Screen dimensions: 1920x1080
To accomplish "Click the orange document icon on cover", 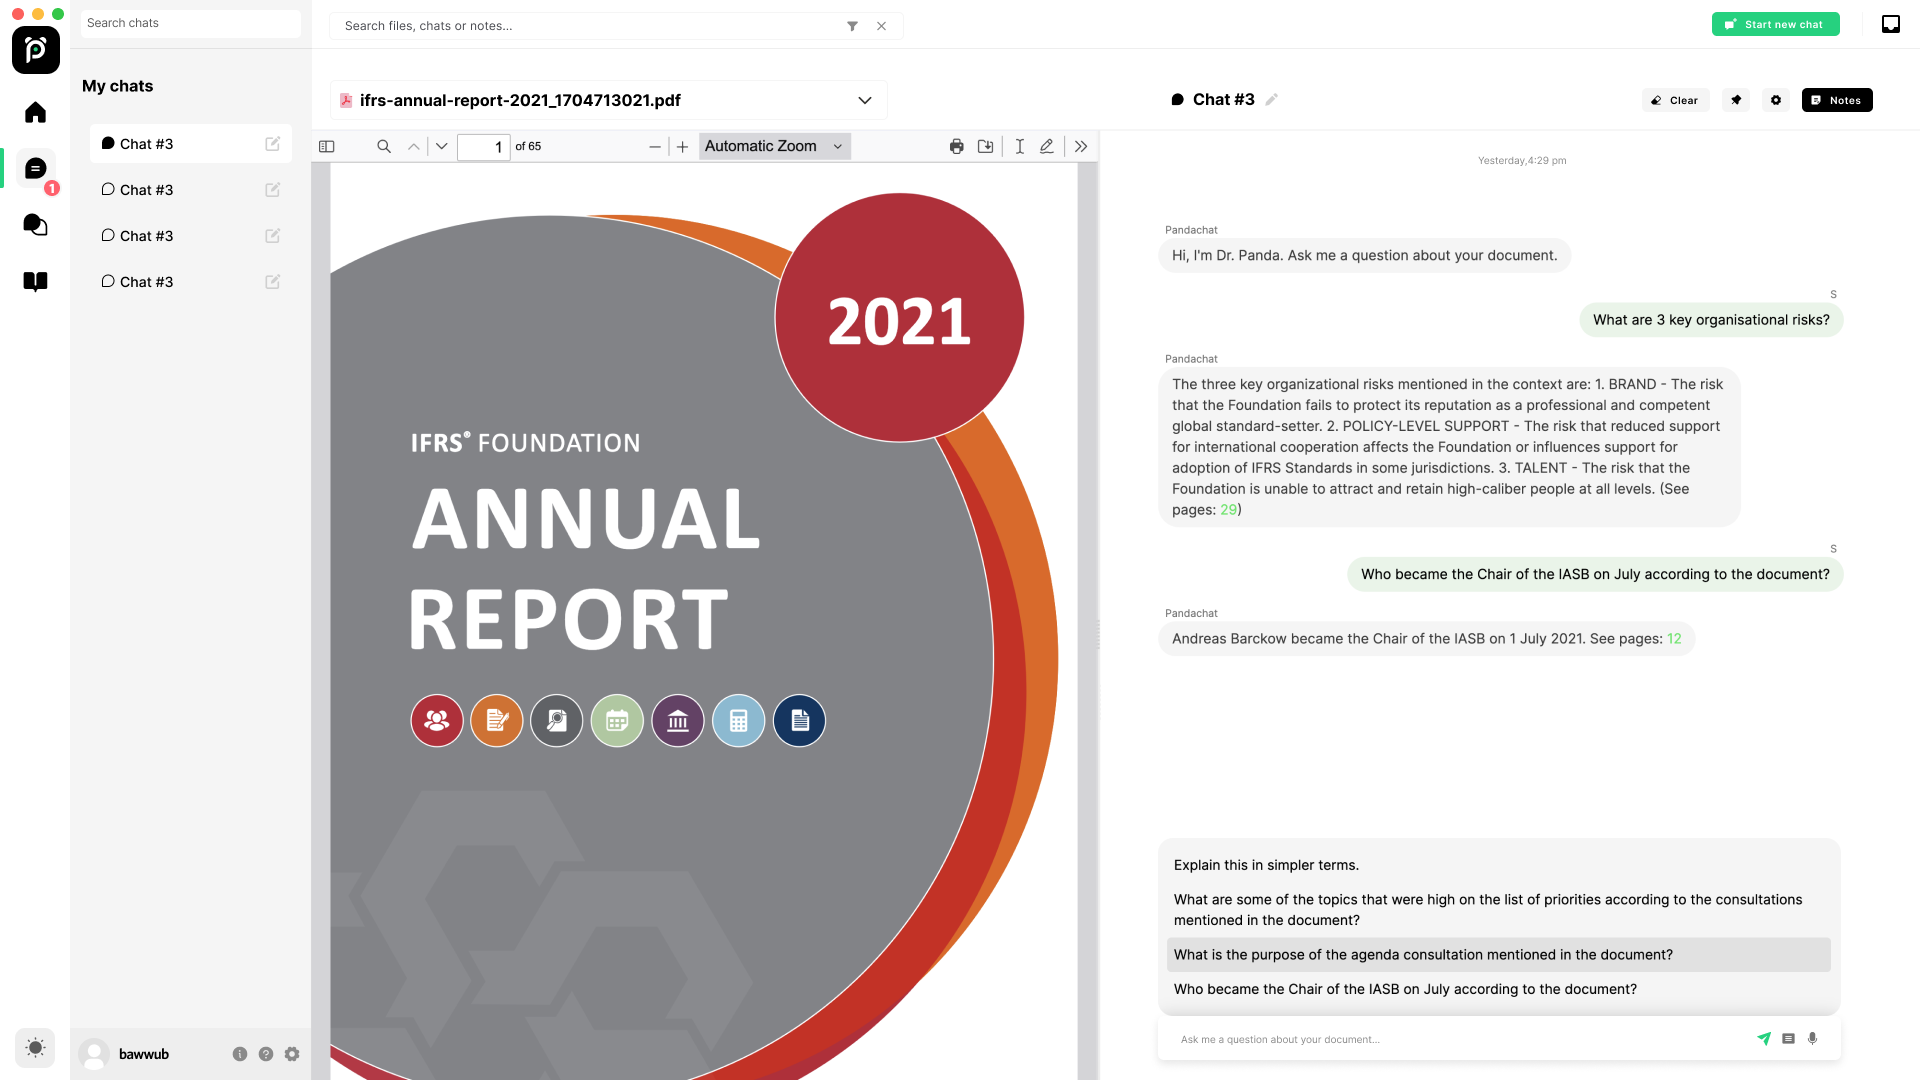I will tap(497, 721).
